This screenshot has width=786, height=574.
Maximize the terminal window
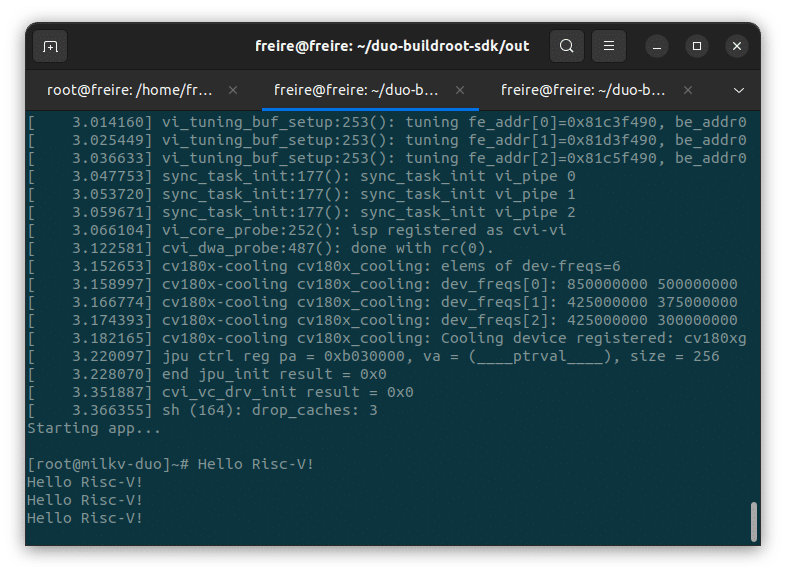[697, 46]
